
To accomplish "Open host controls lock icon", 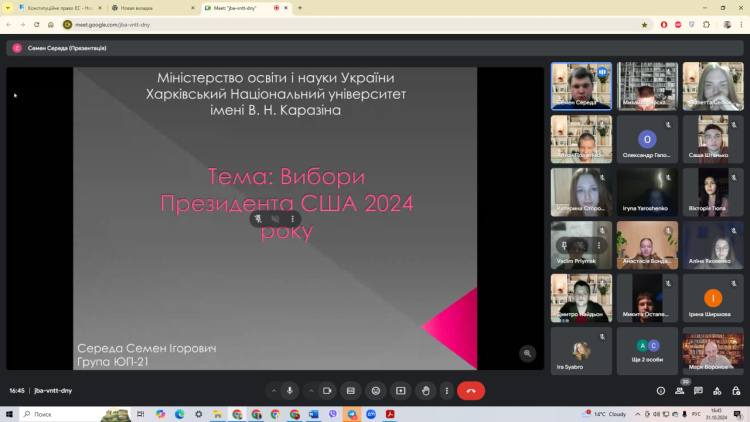I will (x=736, y=391).
